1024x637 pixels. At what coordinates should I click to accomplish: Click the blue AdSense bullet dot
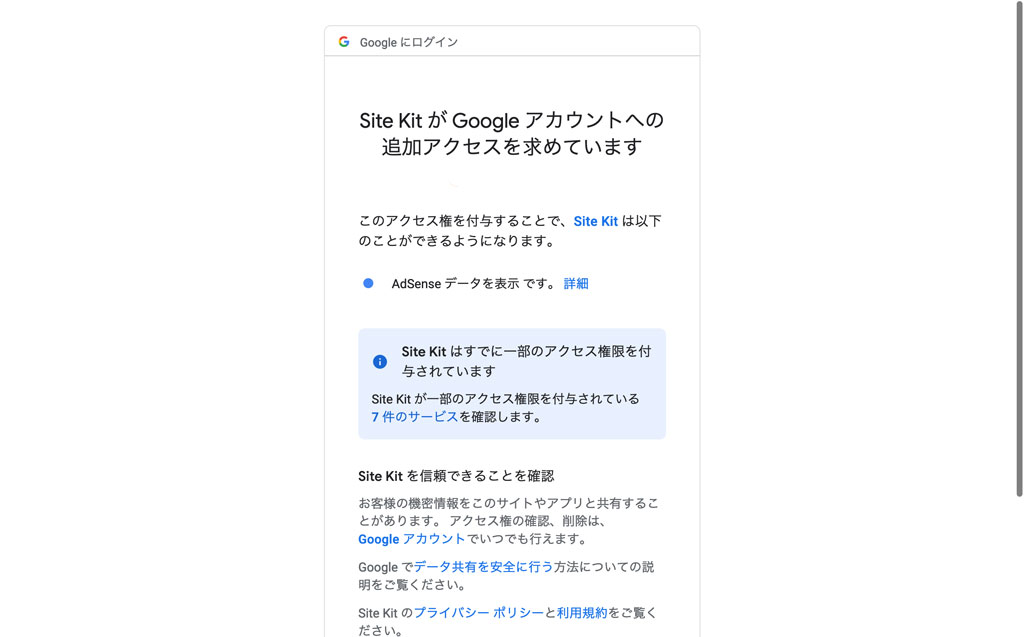(x=368, y=283)
